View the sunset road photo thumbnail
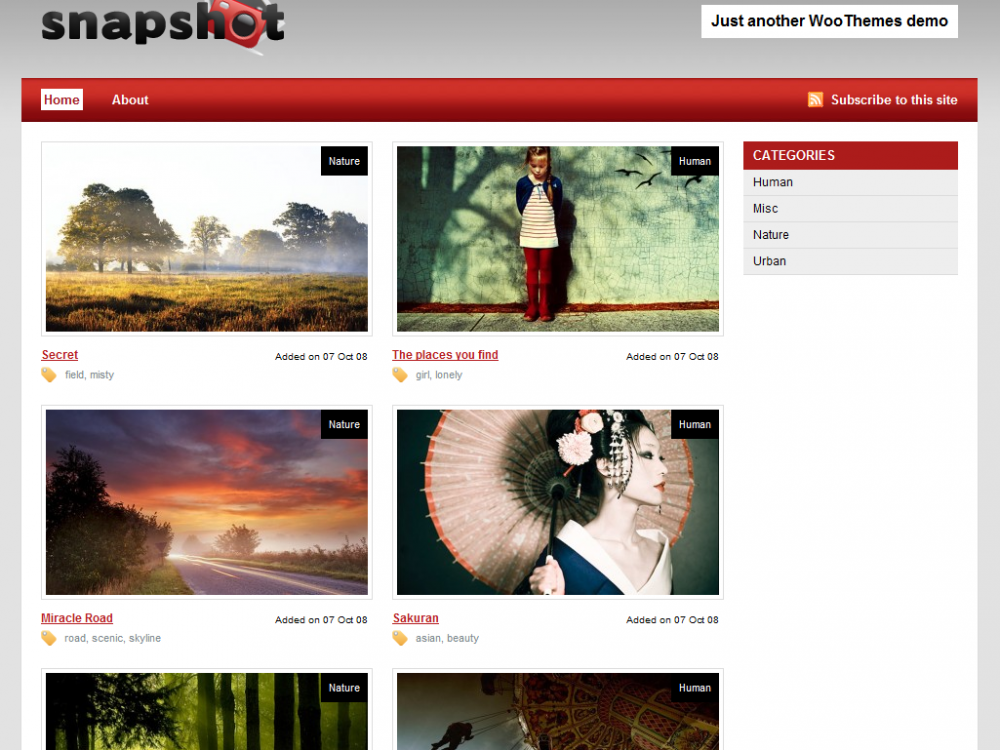The image size is (1000, 750). [207, 502]
